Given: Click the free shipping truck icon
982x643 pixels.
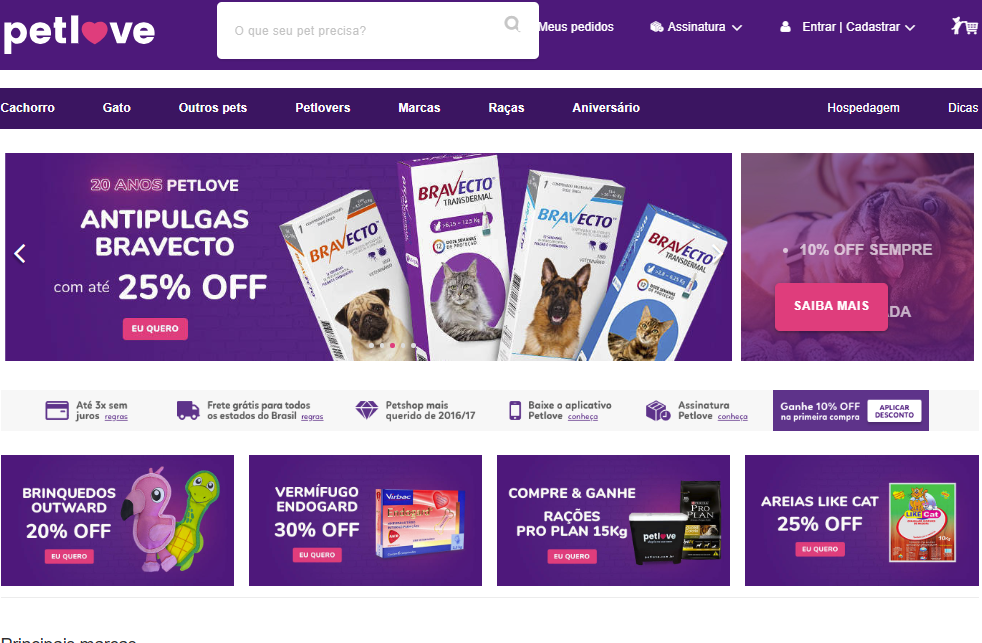Looking at the screenshot, I should (188, 411).
